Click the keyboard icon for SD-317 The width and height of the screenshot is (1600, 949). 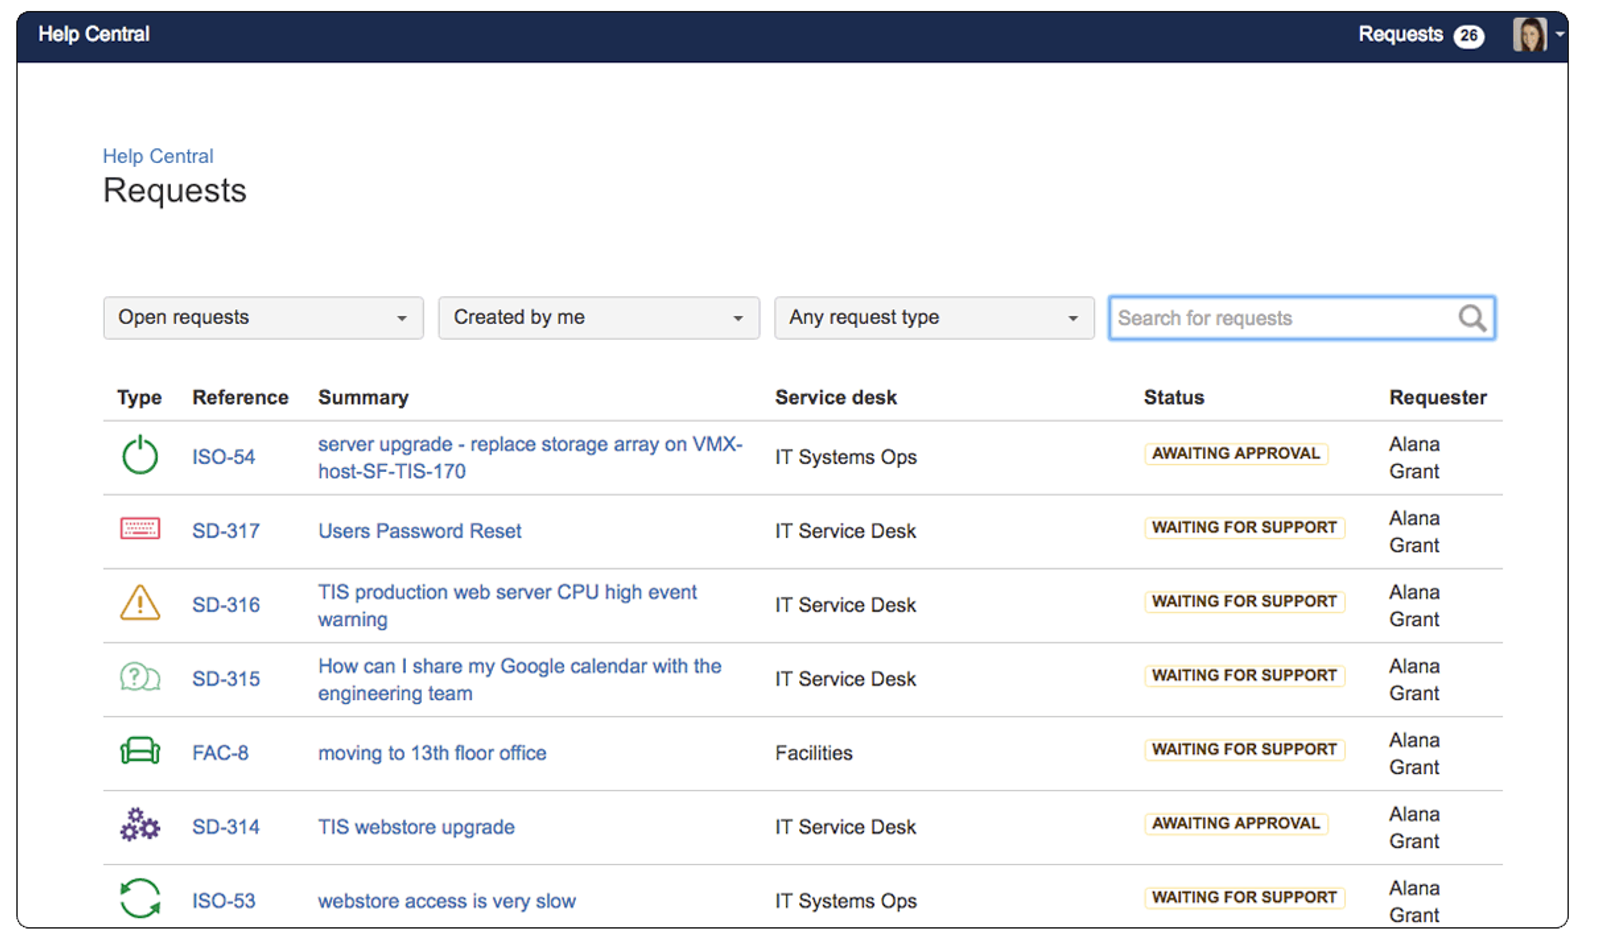pyautogui.click(x=140, y=528)
